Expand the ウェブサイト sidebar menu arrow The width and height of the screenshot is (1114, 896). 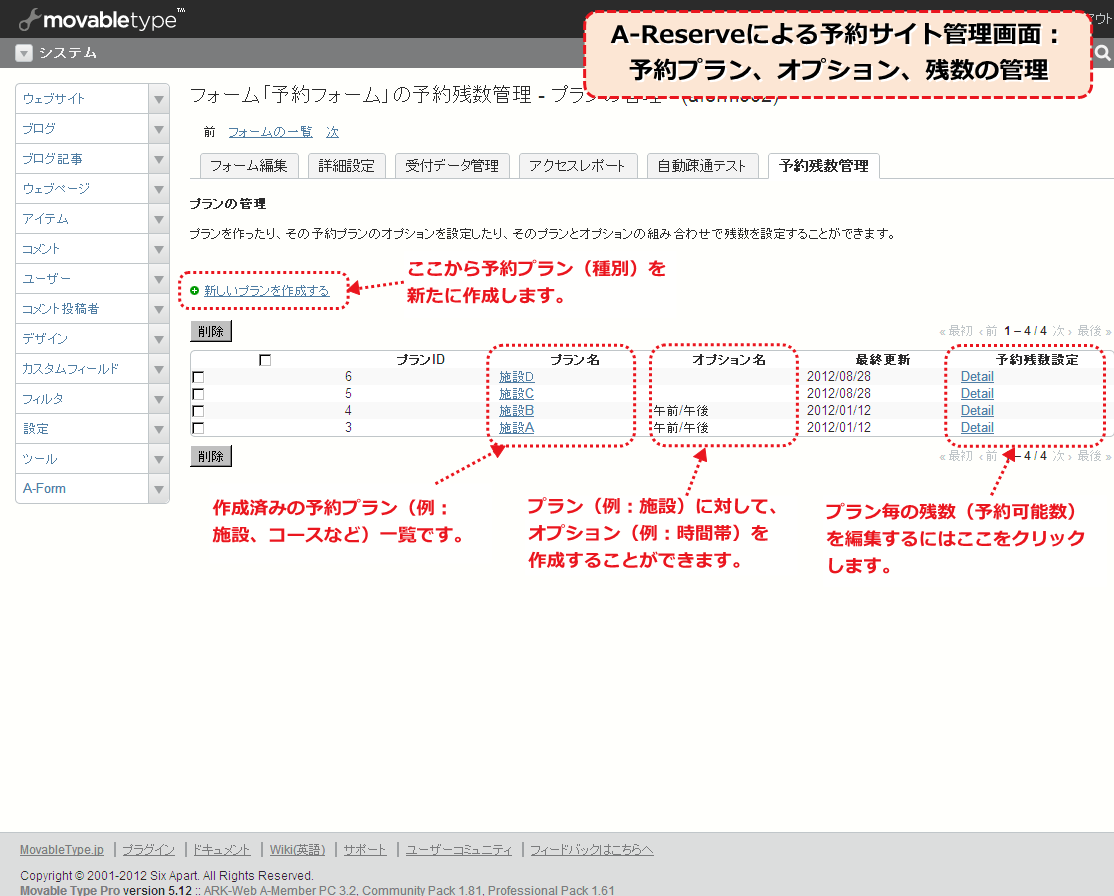pos(158,99)
